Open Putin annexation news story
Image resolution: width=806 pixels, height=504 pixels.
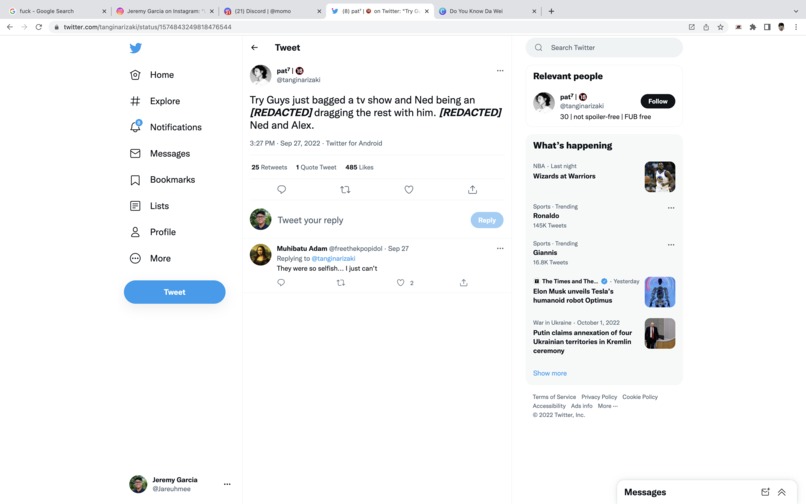(x=582, y=341)
